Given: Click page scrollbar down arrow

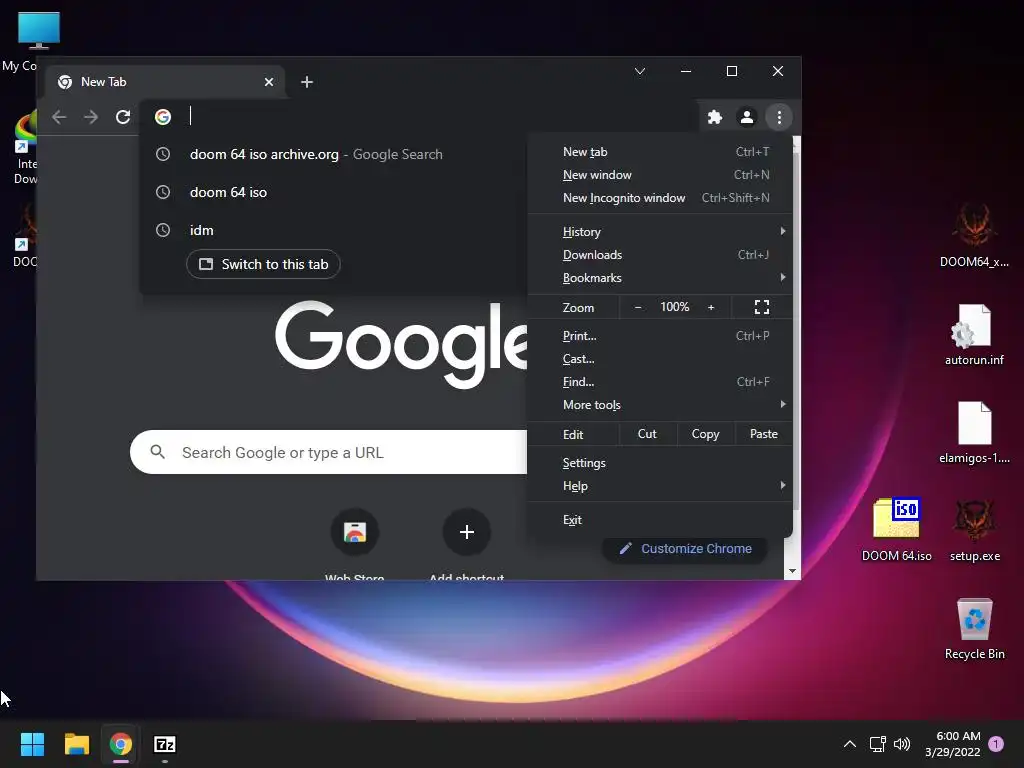Looking at the screenshot, I should pos(792,571).
